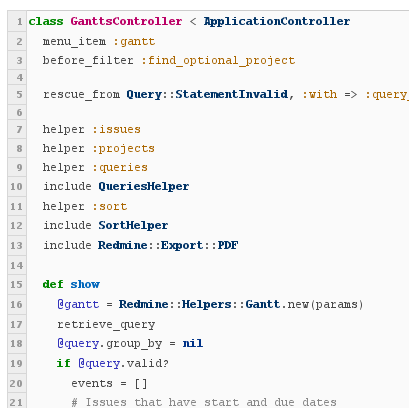
Task: Click line number 5 in the gutter
Action: pos(20,95)
